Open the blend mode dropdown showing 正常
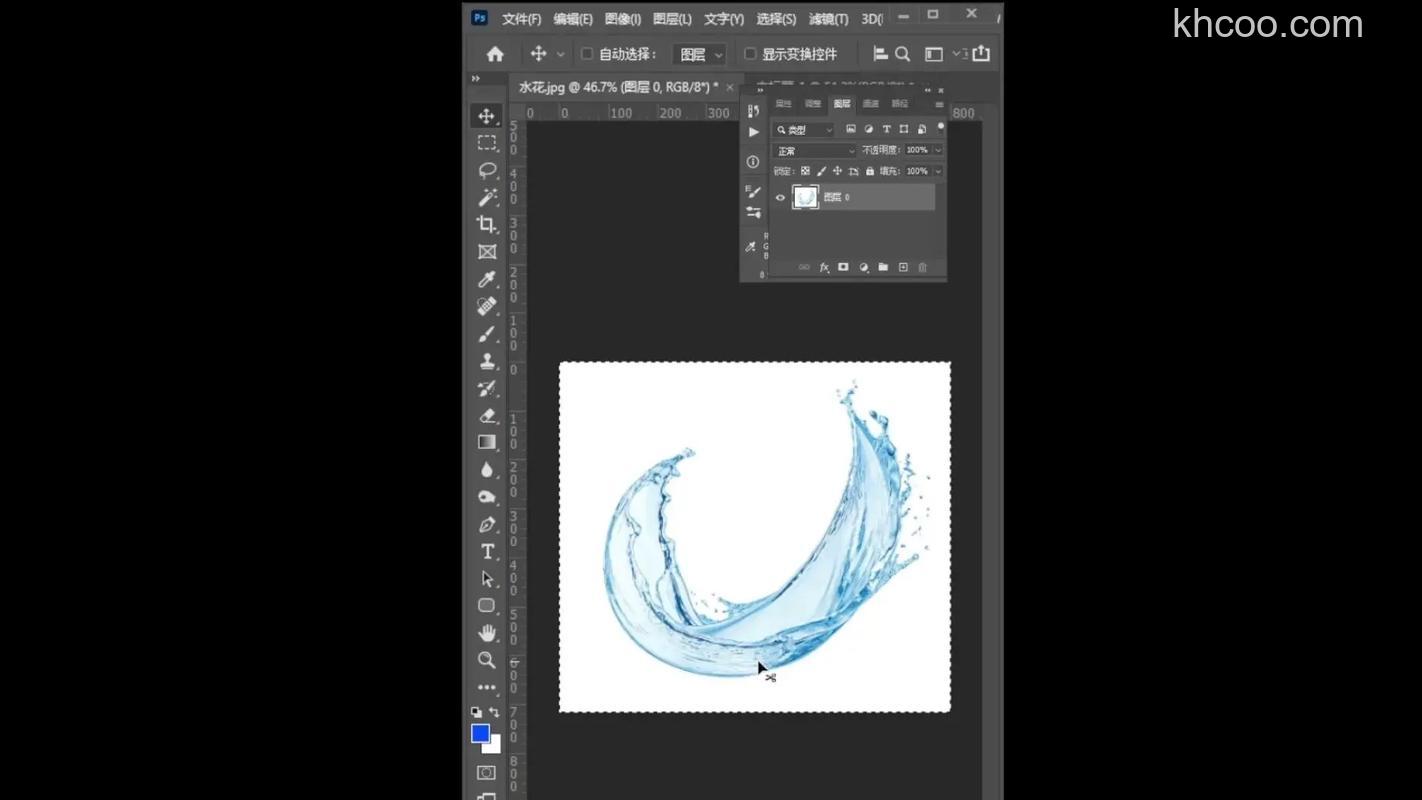The image size is (1422, 800). pos(812,150)
